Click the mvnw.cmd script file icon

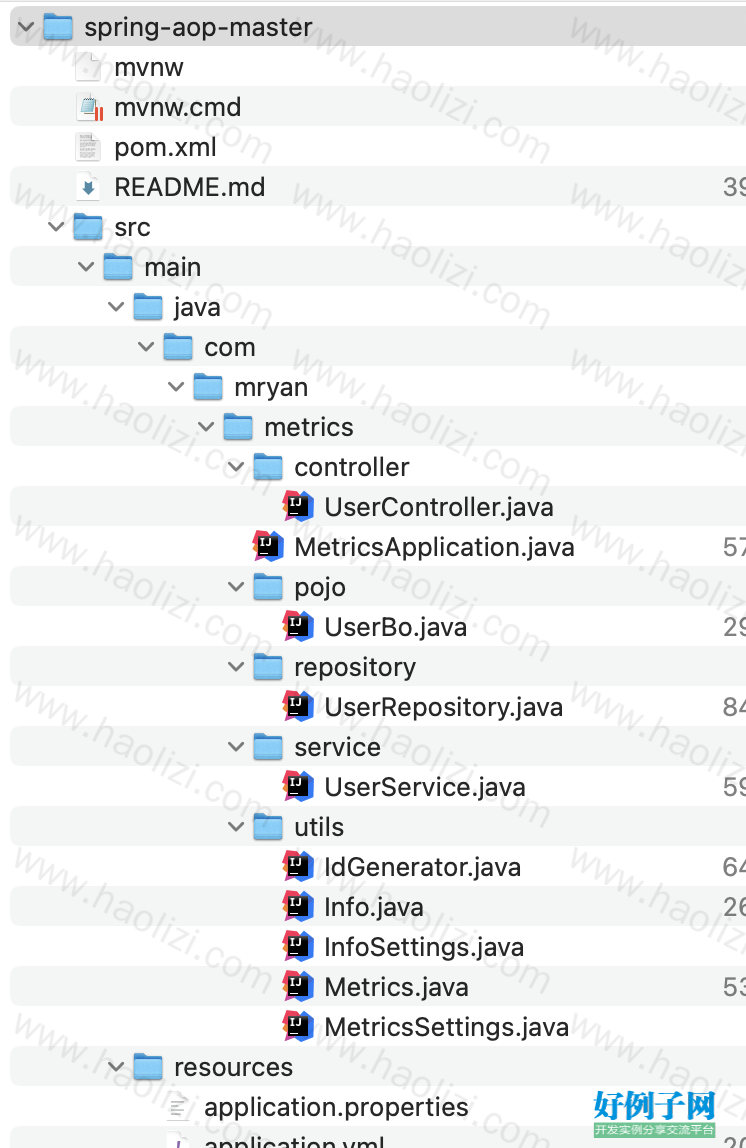89,107
